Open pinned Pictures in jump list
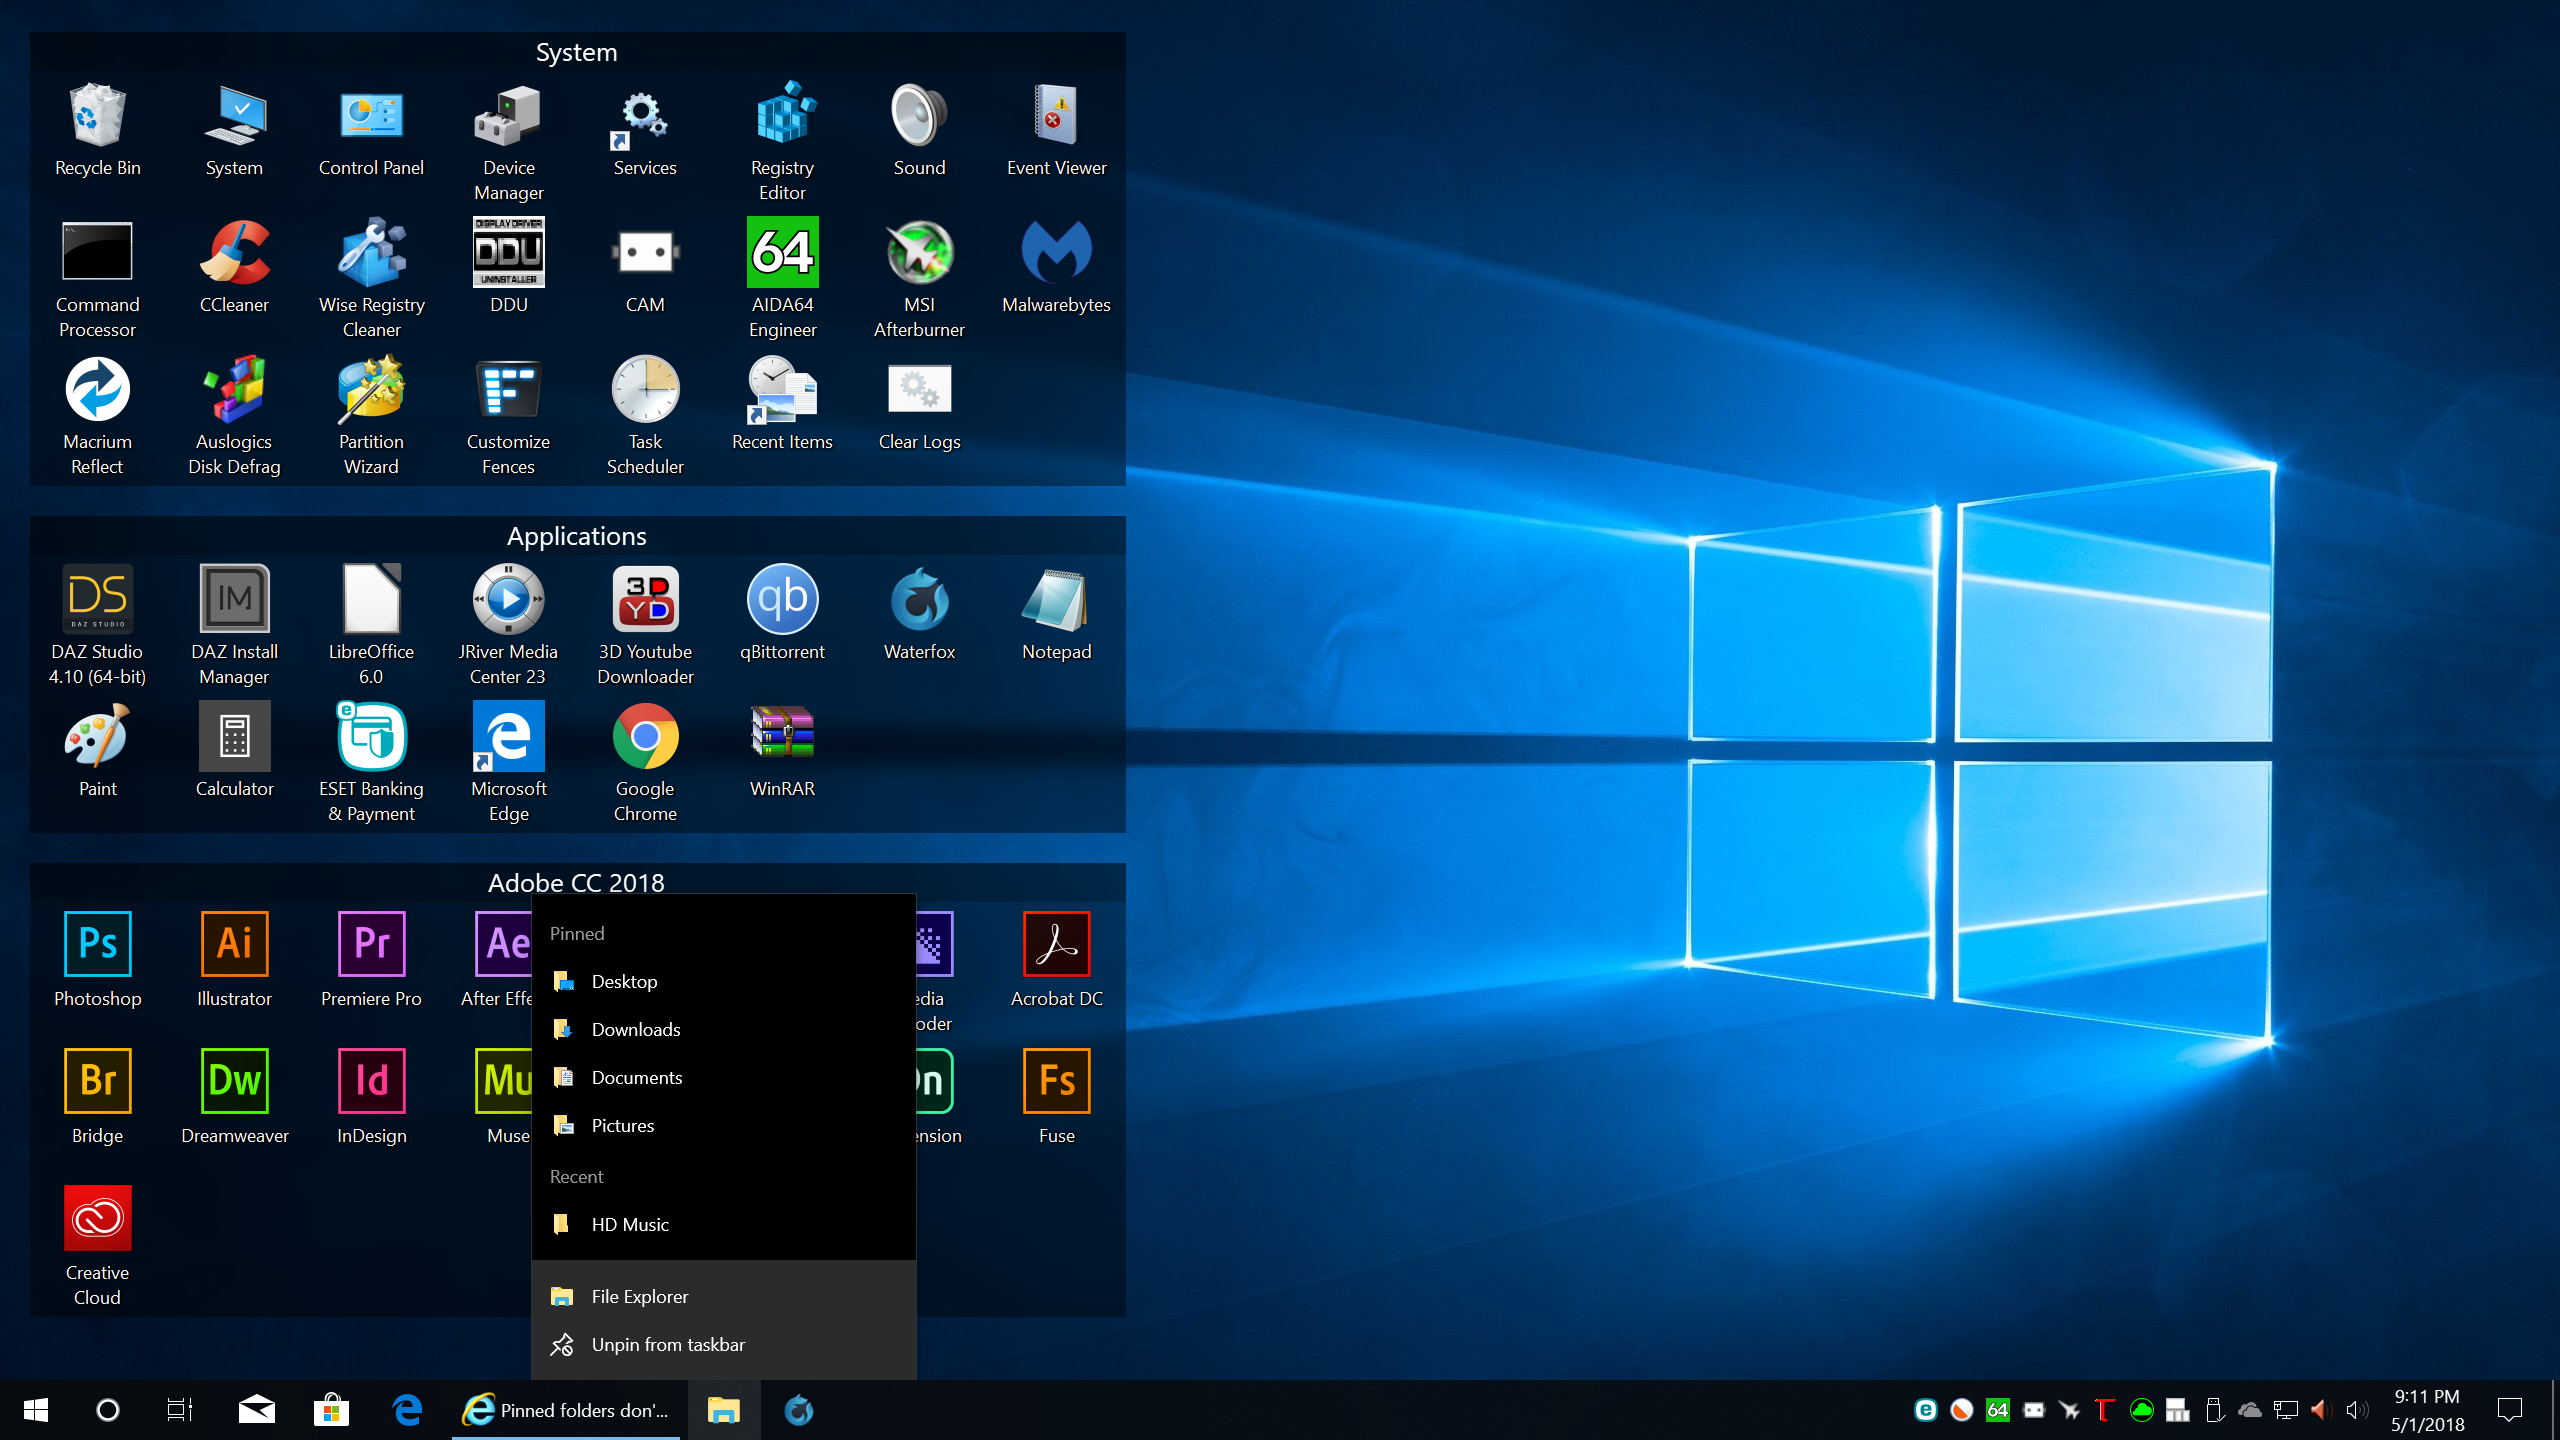 coord(724,1125)
